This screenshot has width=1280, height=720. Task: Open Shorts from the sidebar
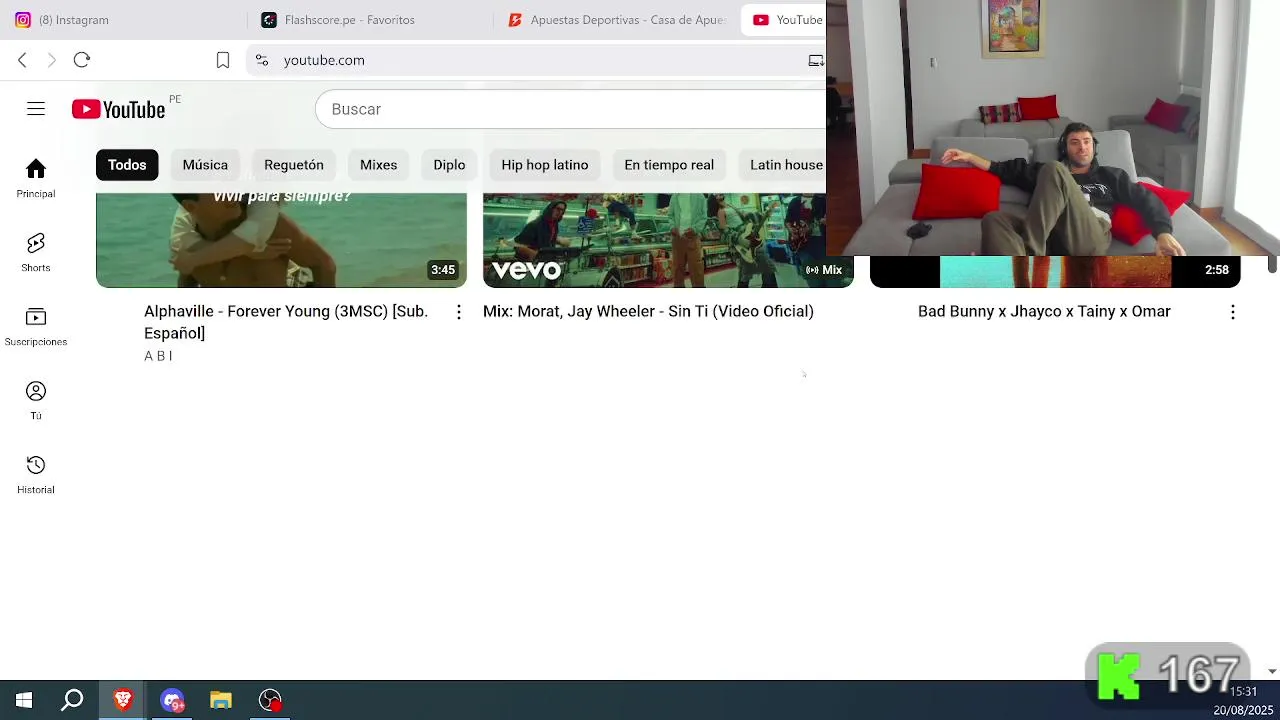tap(36, 253)
